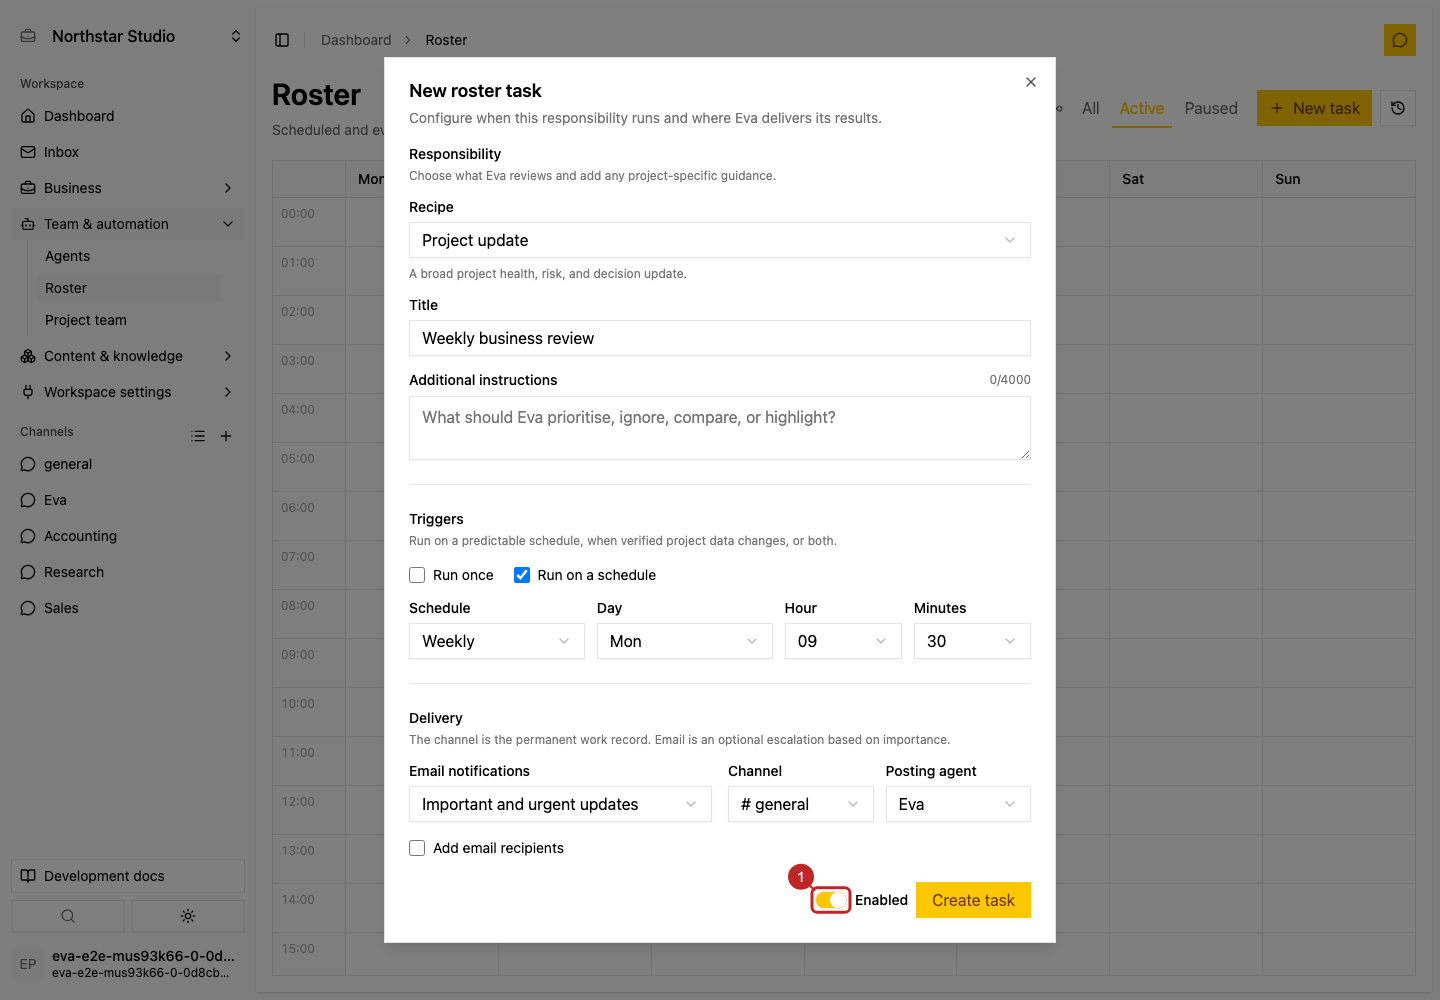The width and height of the screenshot is (1440, 1000).
Task: Open the Day dropdown
Action: click(x=685, y=641)
